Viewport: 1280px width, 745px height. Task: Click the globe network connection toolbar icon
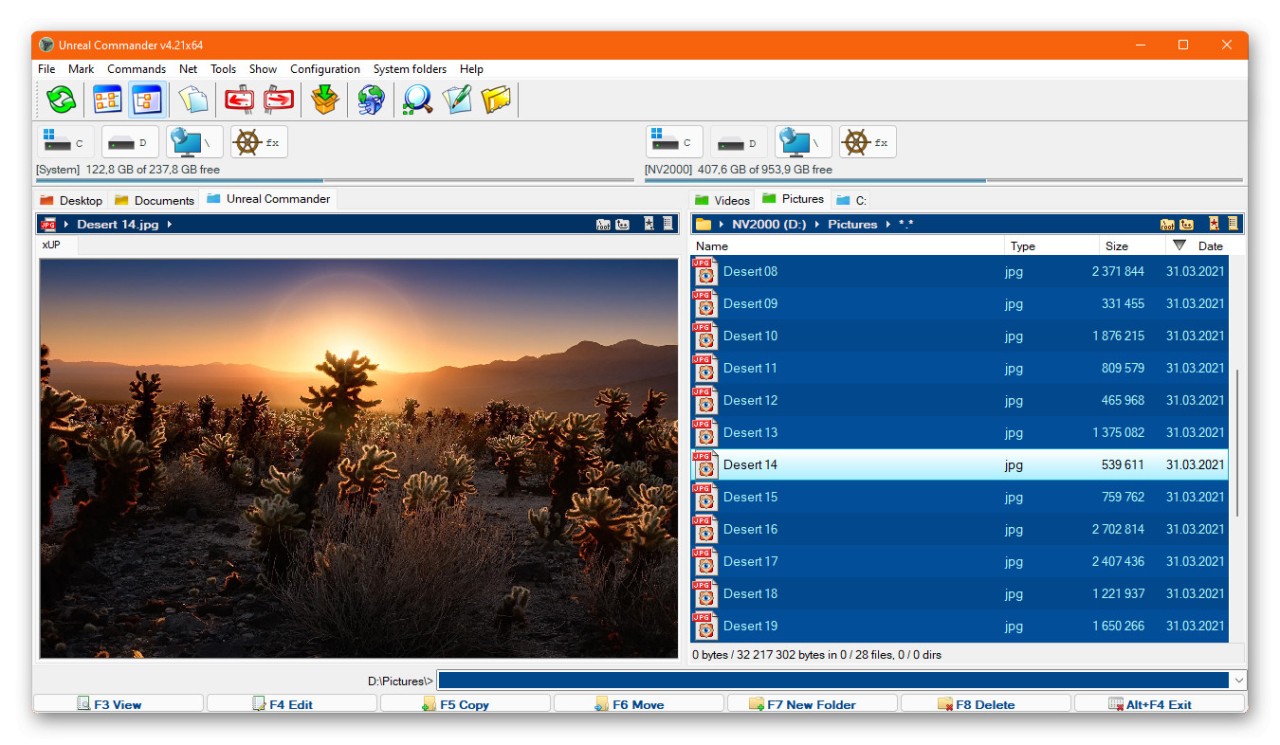pos(371,100)
